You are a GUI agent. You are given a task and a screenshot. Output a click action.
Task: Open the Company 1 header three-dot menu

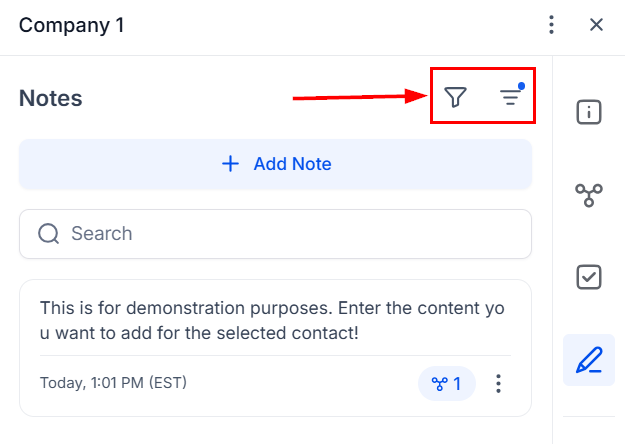pyautogui.click(x=551, y=25)
